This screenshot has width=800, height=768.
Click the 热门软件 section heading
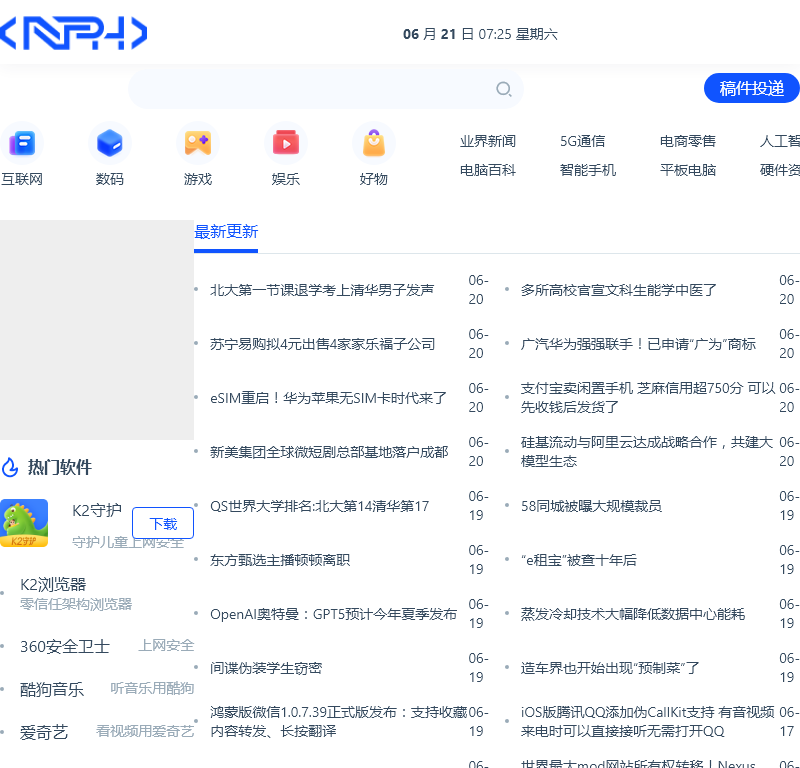pos(60,467)
